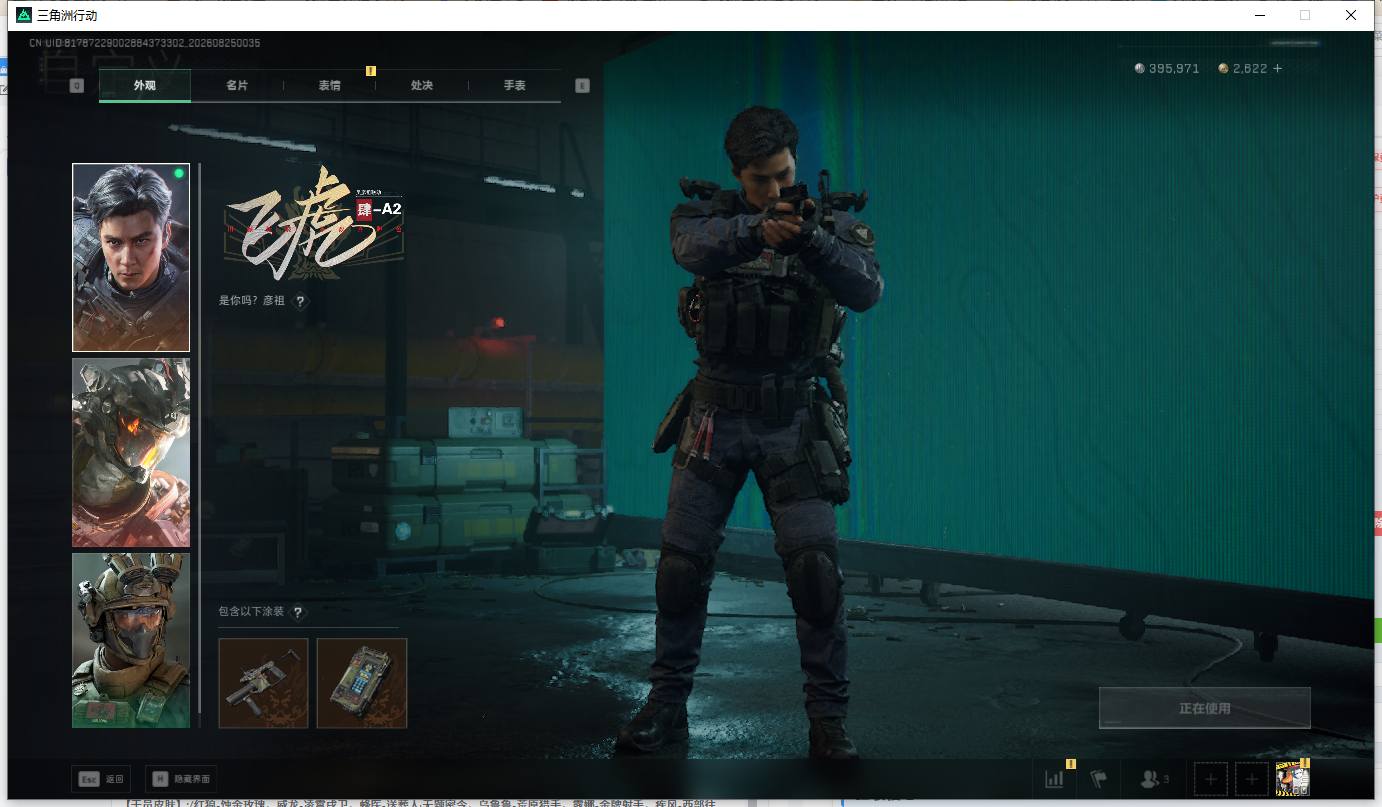Click the E next-tab key hint

click(582, 86)
